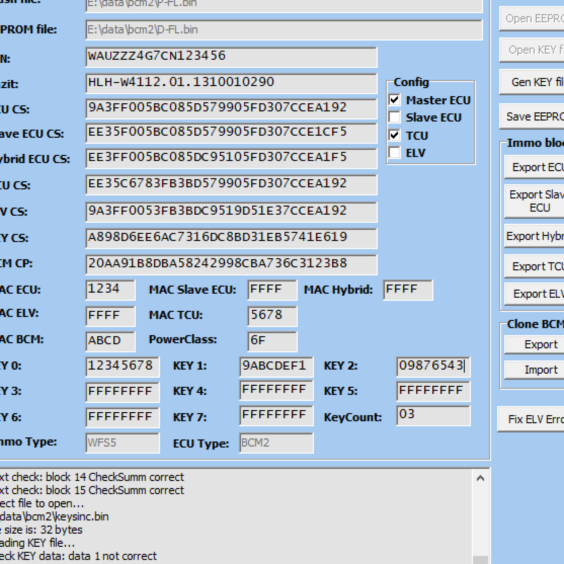
Task: Click the KEY 5 field
Action: click(x=433, y=391)
